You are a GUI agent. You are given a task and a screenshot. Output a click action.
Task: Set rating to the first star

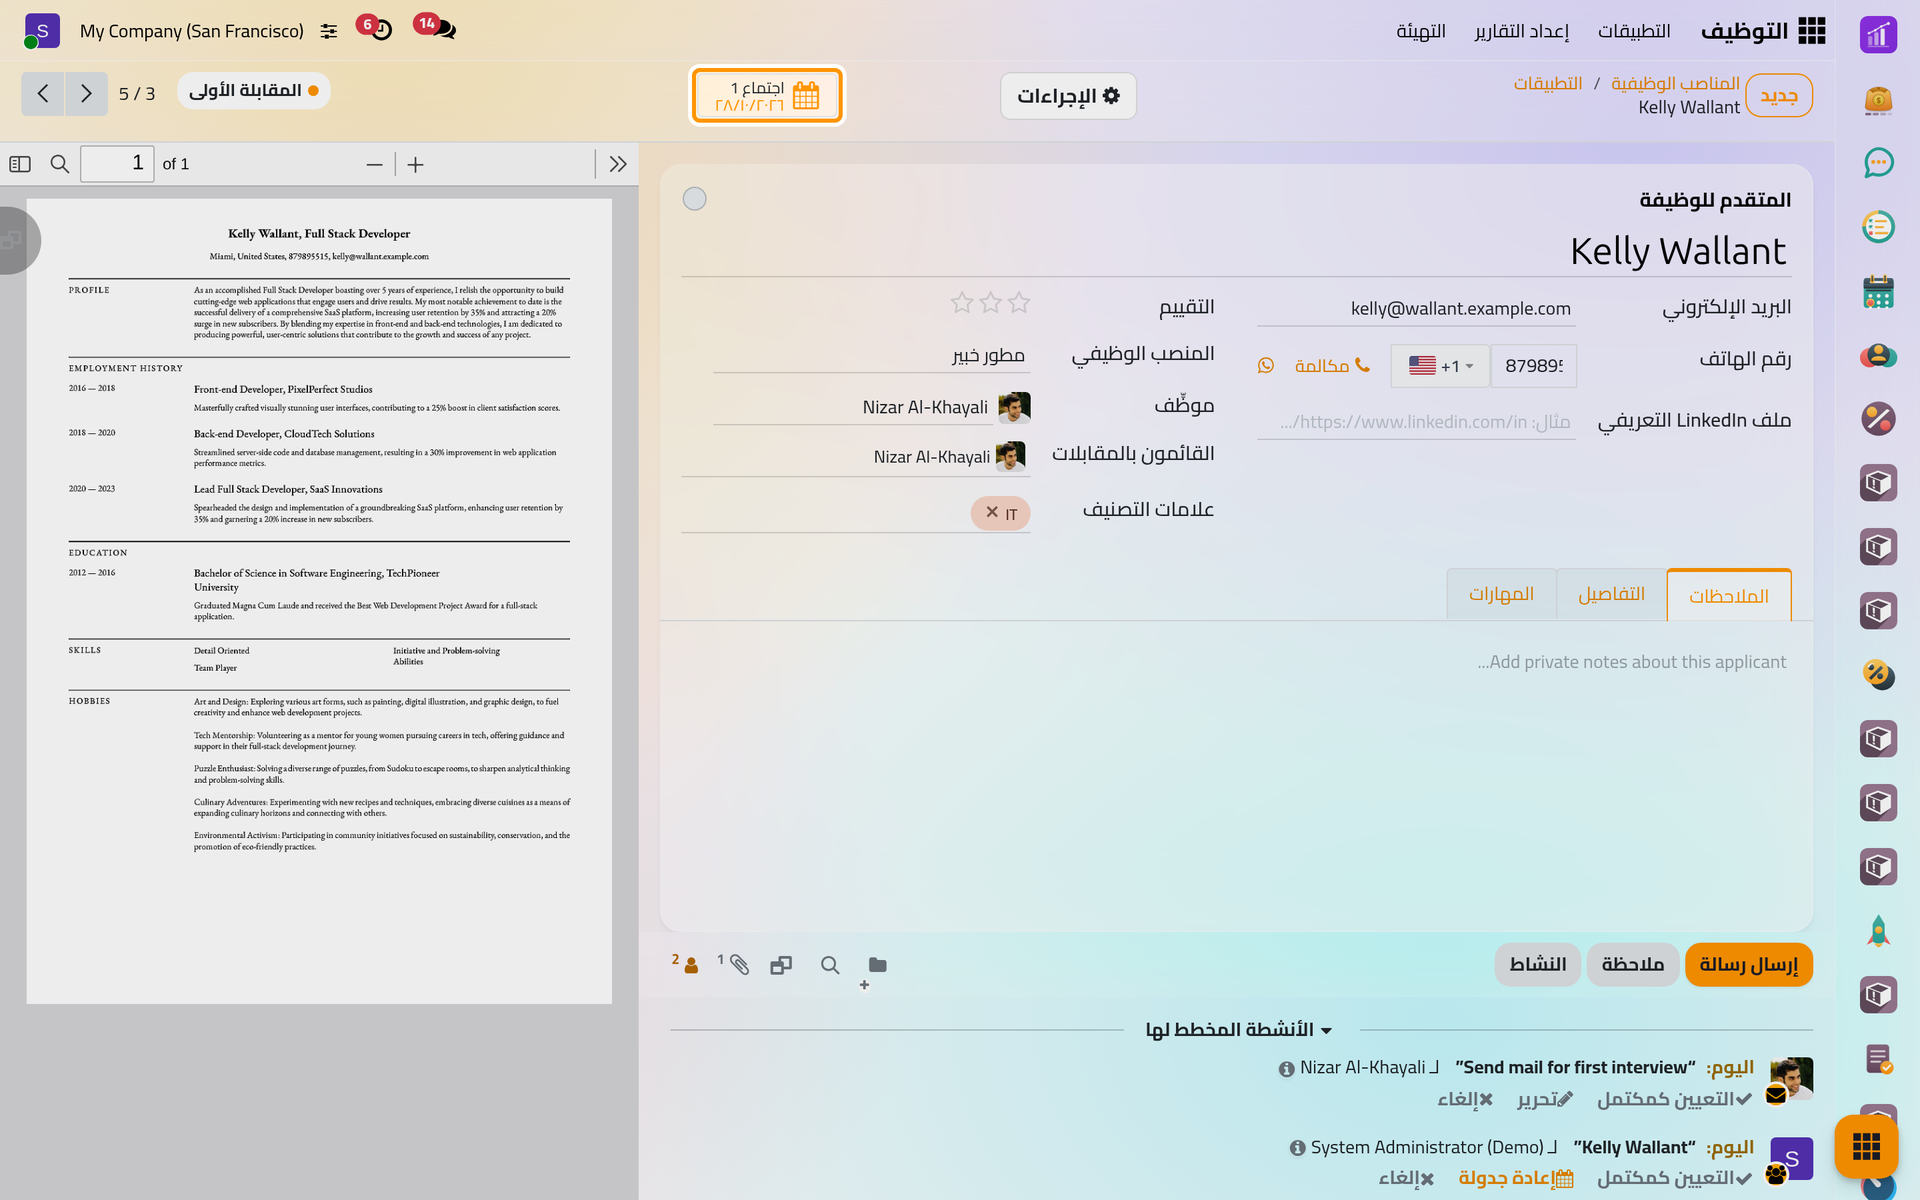click(x=1019, y=302)
